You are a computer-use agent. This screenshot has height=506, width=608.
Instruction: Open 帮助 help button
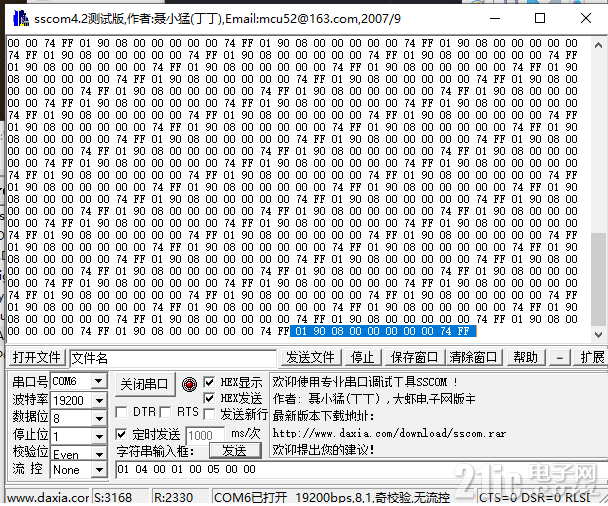coord(526,357)
